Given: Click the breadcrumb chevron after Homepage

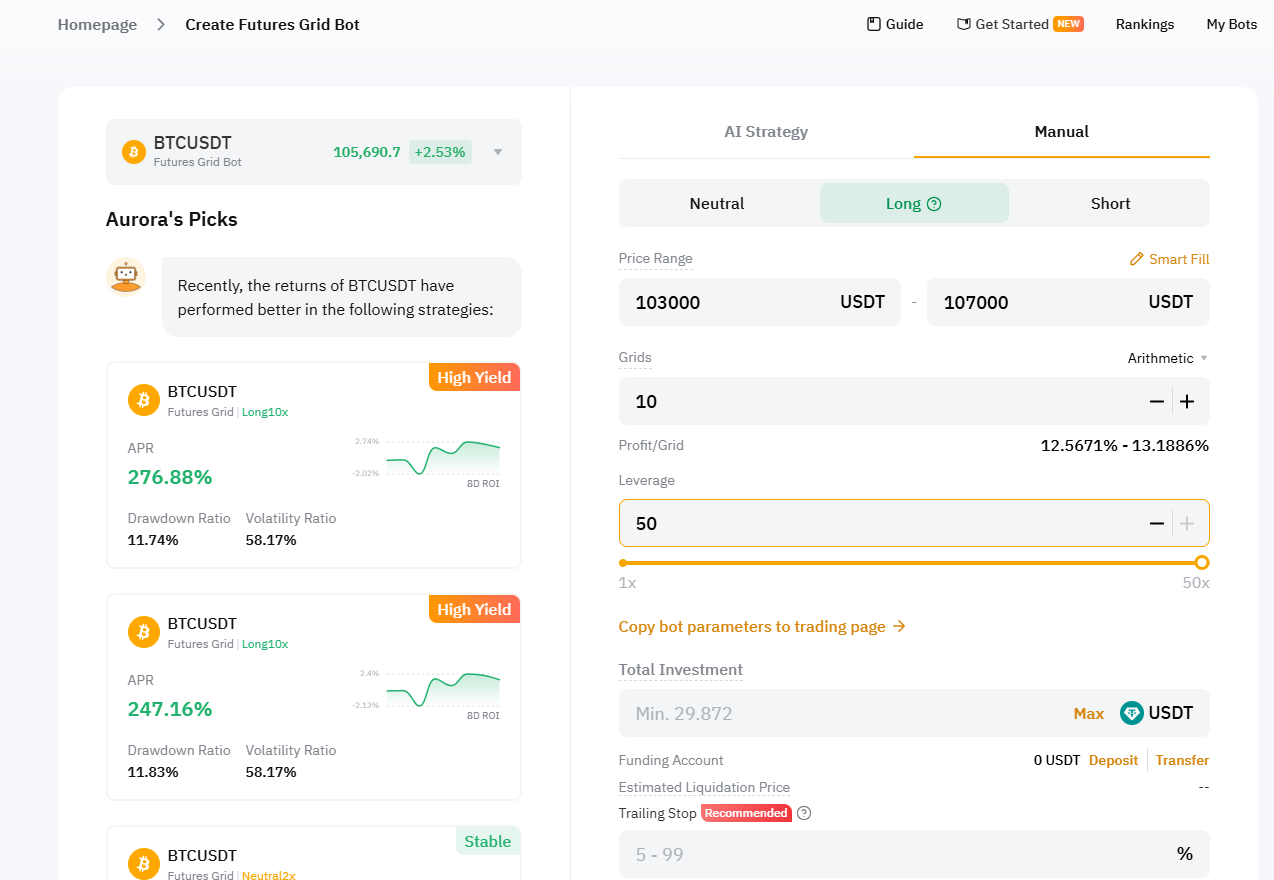Looking at the screenshot, I should 161,24.
